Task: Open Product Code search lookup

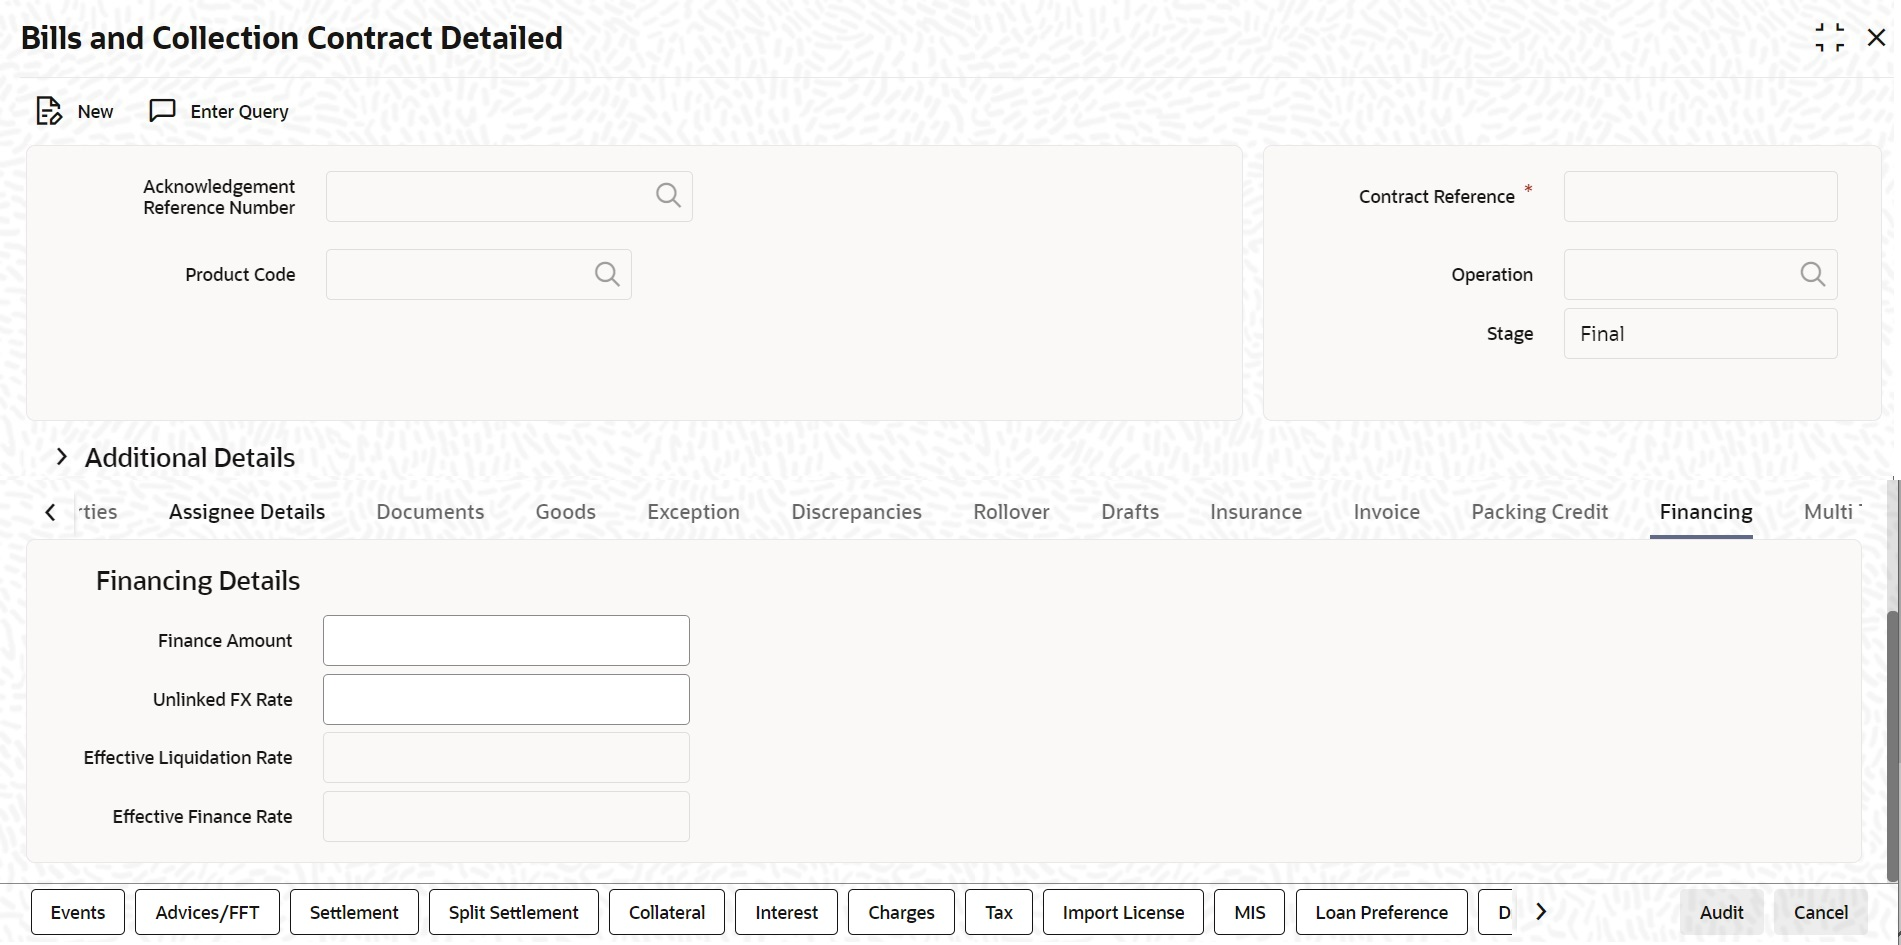Action: [x=607, y=274]
